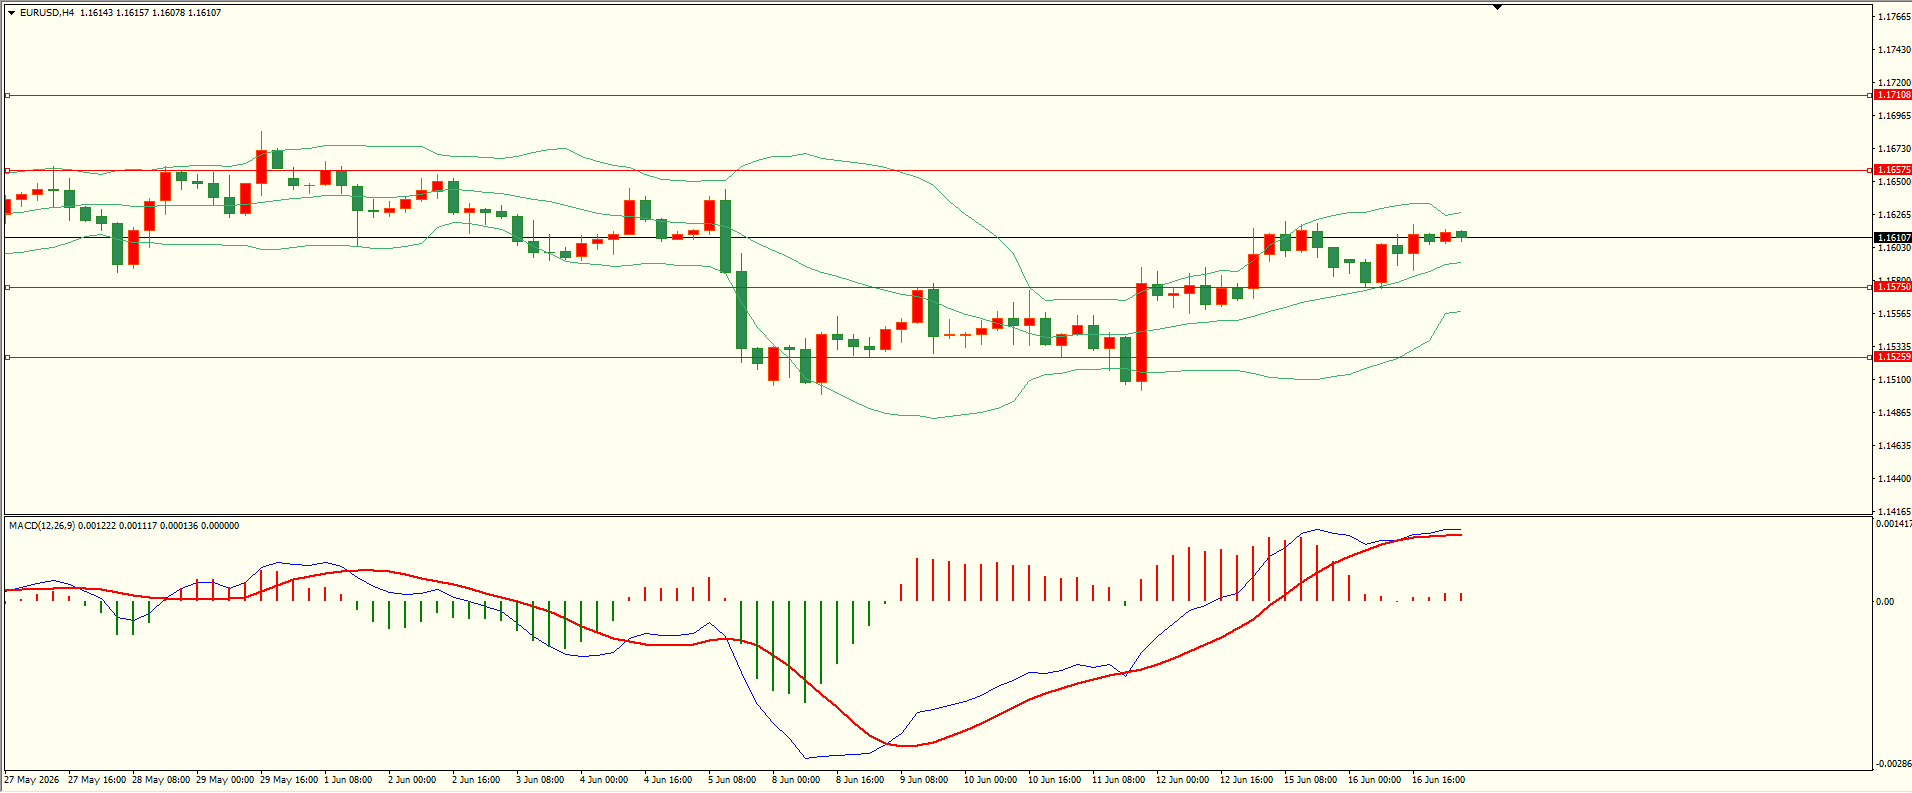Select the black chart shift triangle marker
This screenshot has width=1912, height=793.
pyautogui.click(x=1497, y=7)
